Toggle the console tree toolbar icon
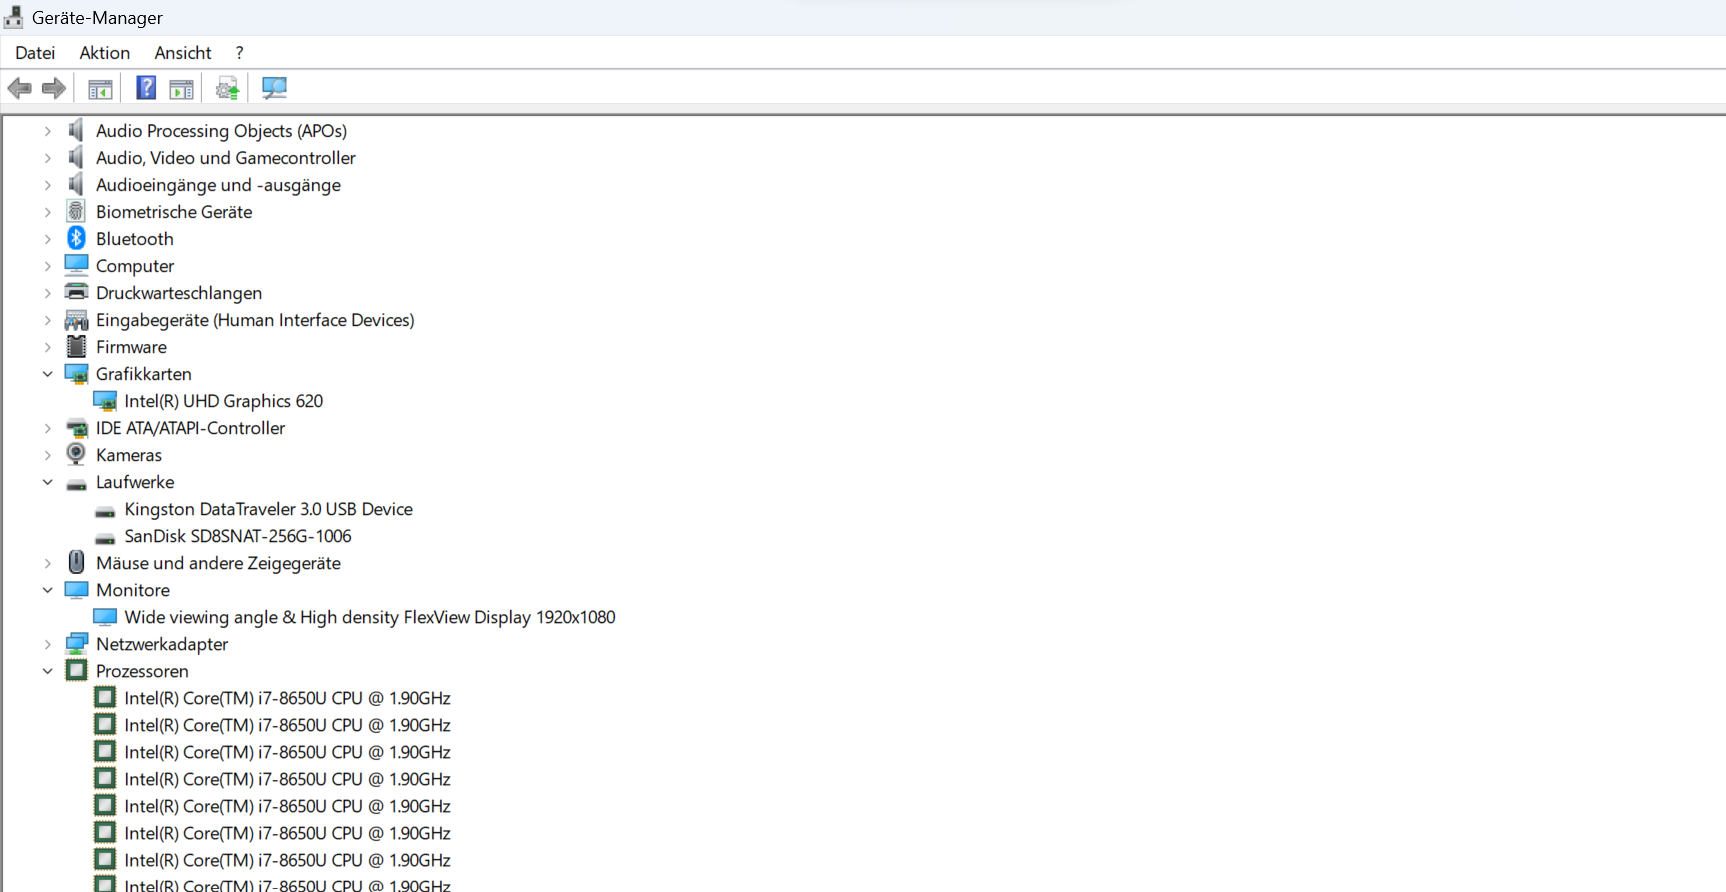This screenshot has height=892, width=1726. pyautogui.click(x=100, y=88)
